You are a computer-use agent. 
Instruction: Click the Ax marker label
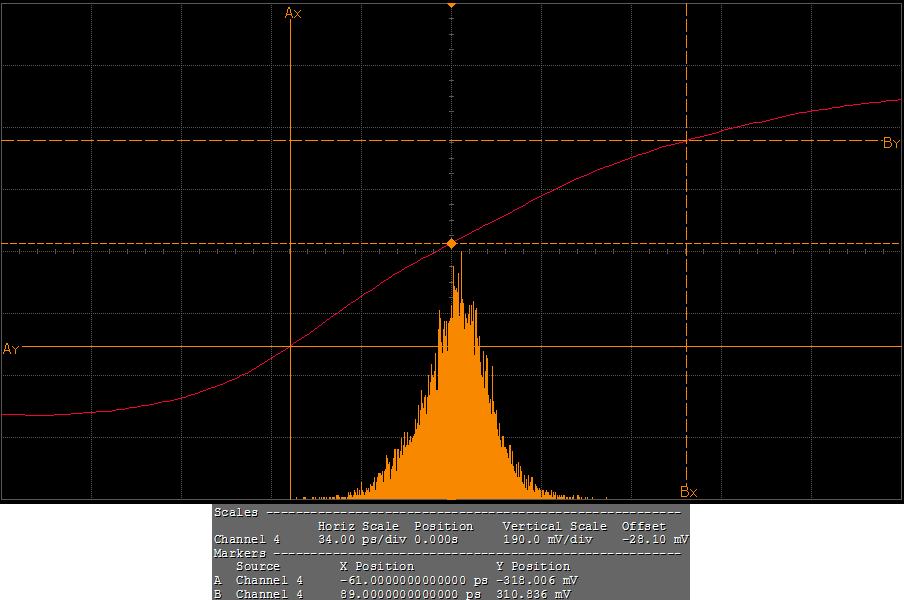tap(293, 13)
